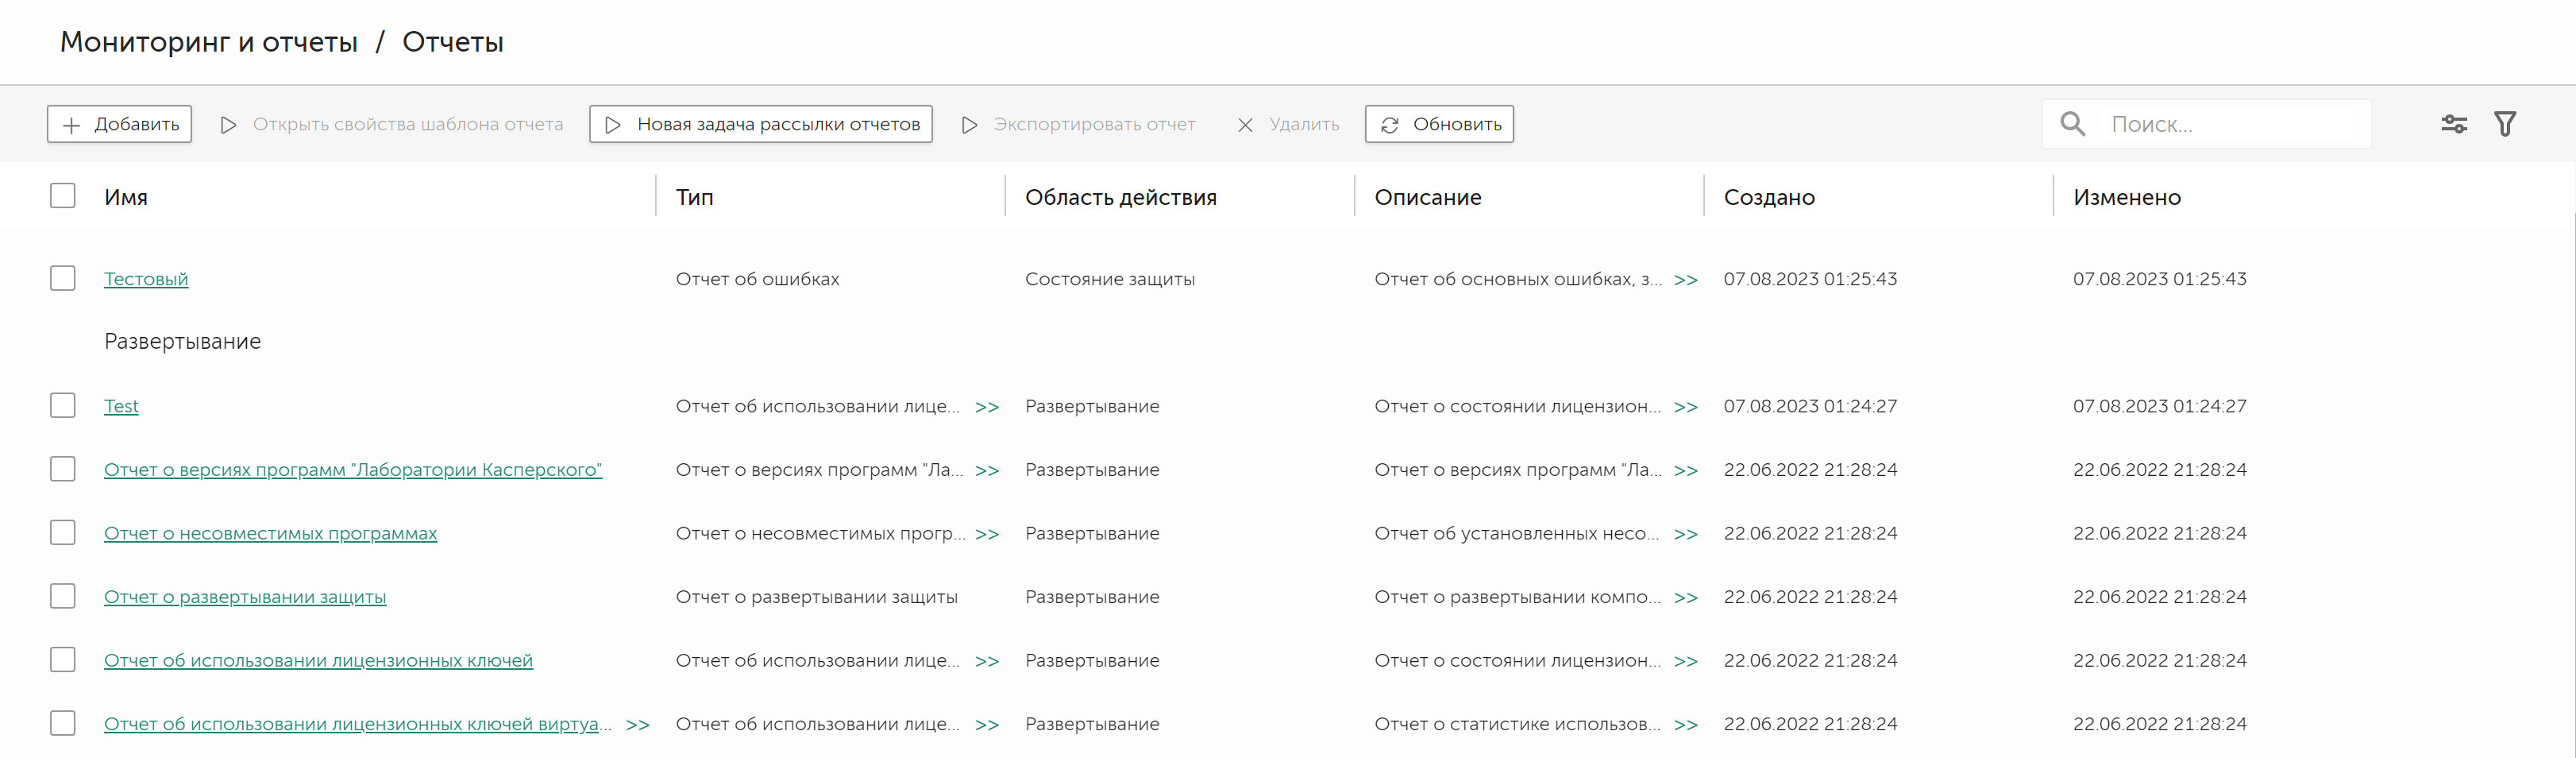The height and width of the screenshot is (758, 2576).
Task: Click play icon beside Новая задача рассылки
Action: pyautogui.click(x=613, y=125)
